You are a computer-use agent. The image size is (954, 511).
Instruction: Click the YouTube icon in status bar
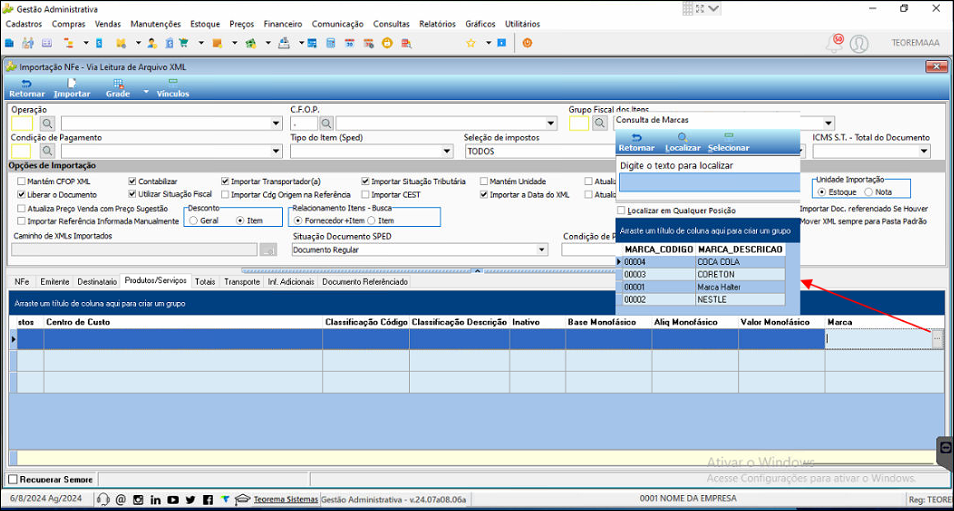pos(173,499)
